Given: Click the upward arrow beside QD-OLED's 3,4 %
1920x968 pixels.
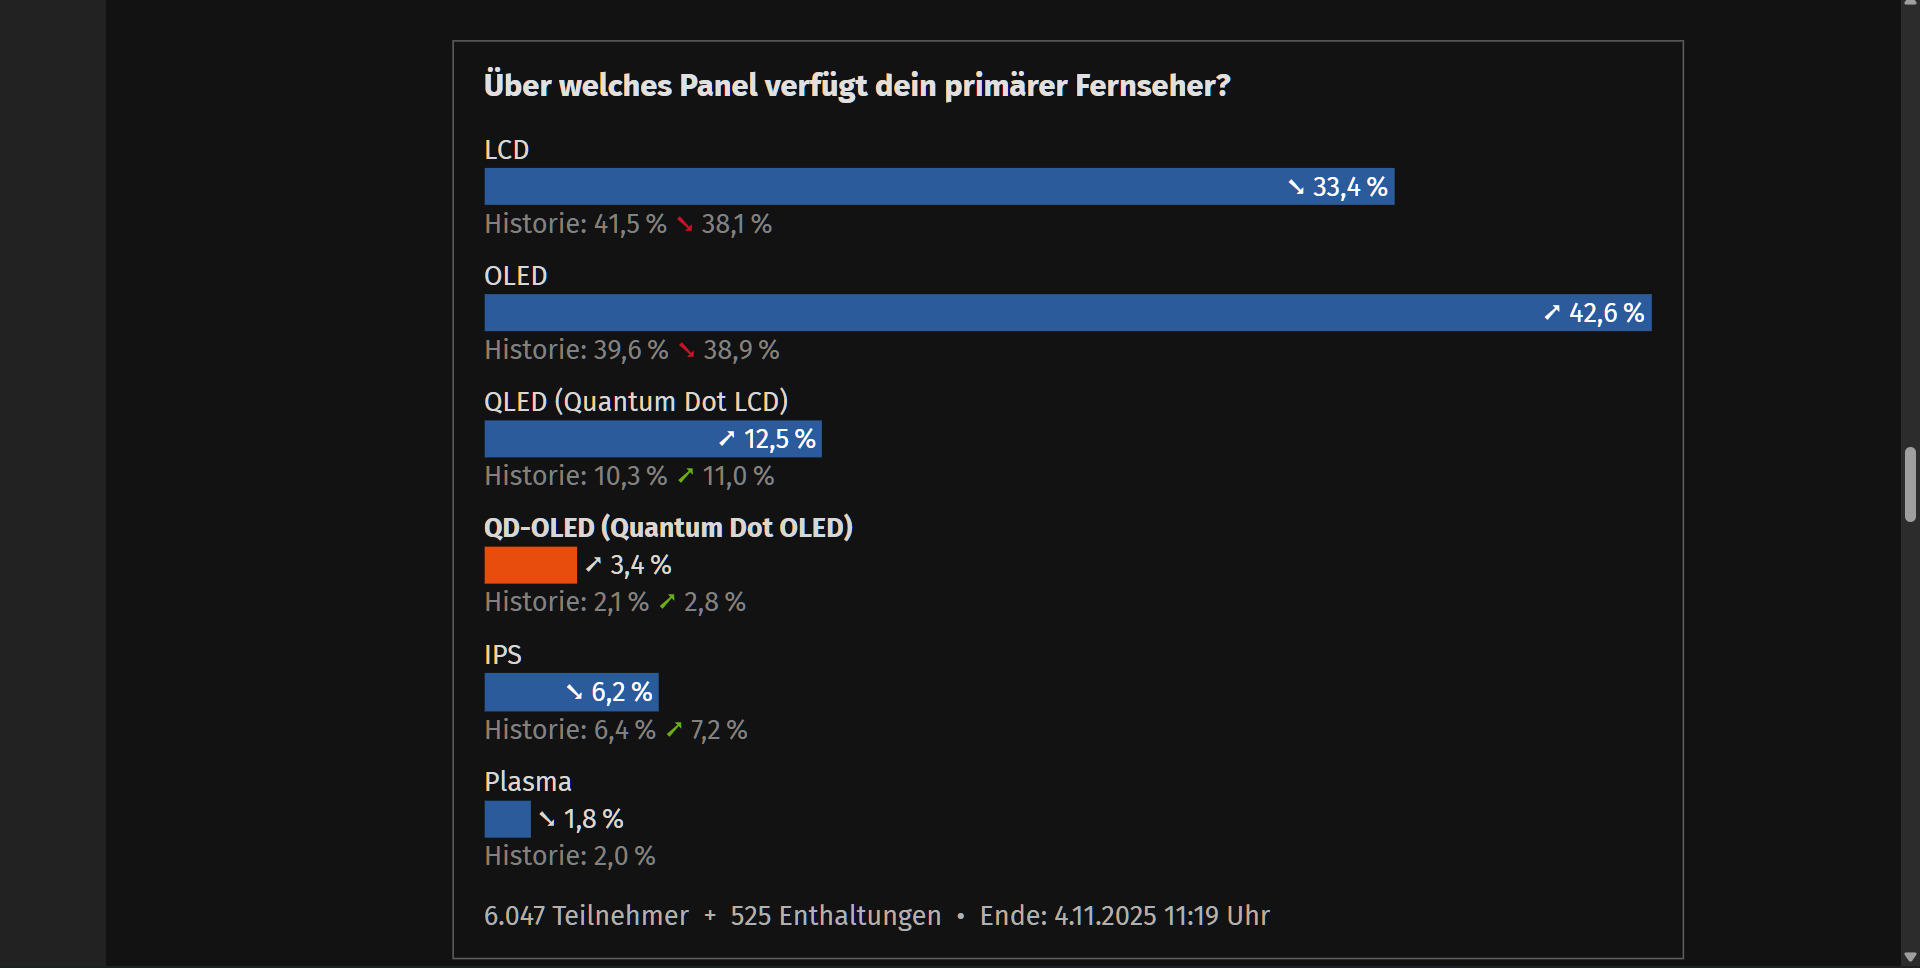Looking at the screenshot, I should (x=594, y=565).
